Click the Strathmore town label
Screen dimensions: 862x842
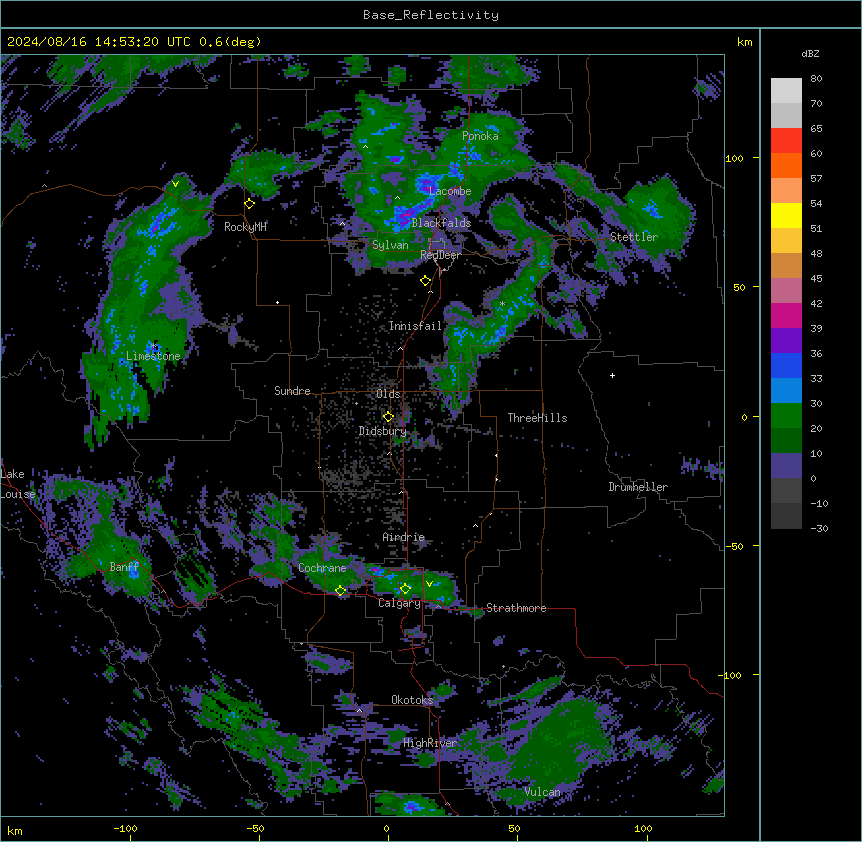point(516,608)
